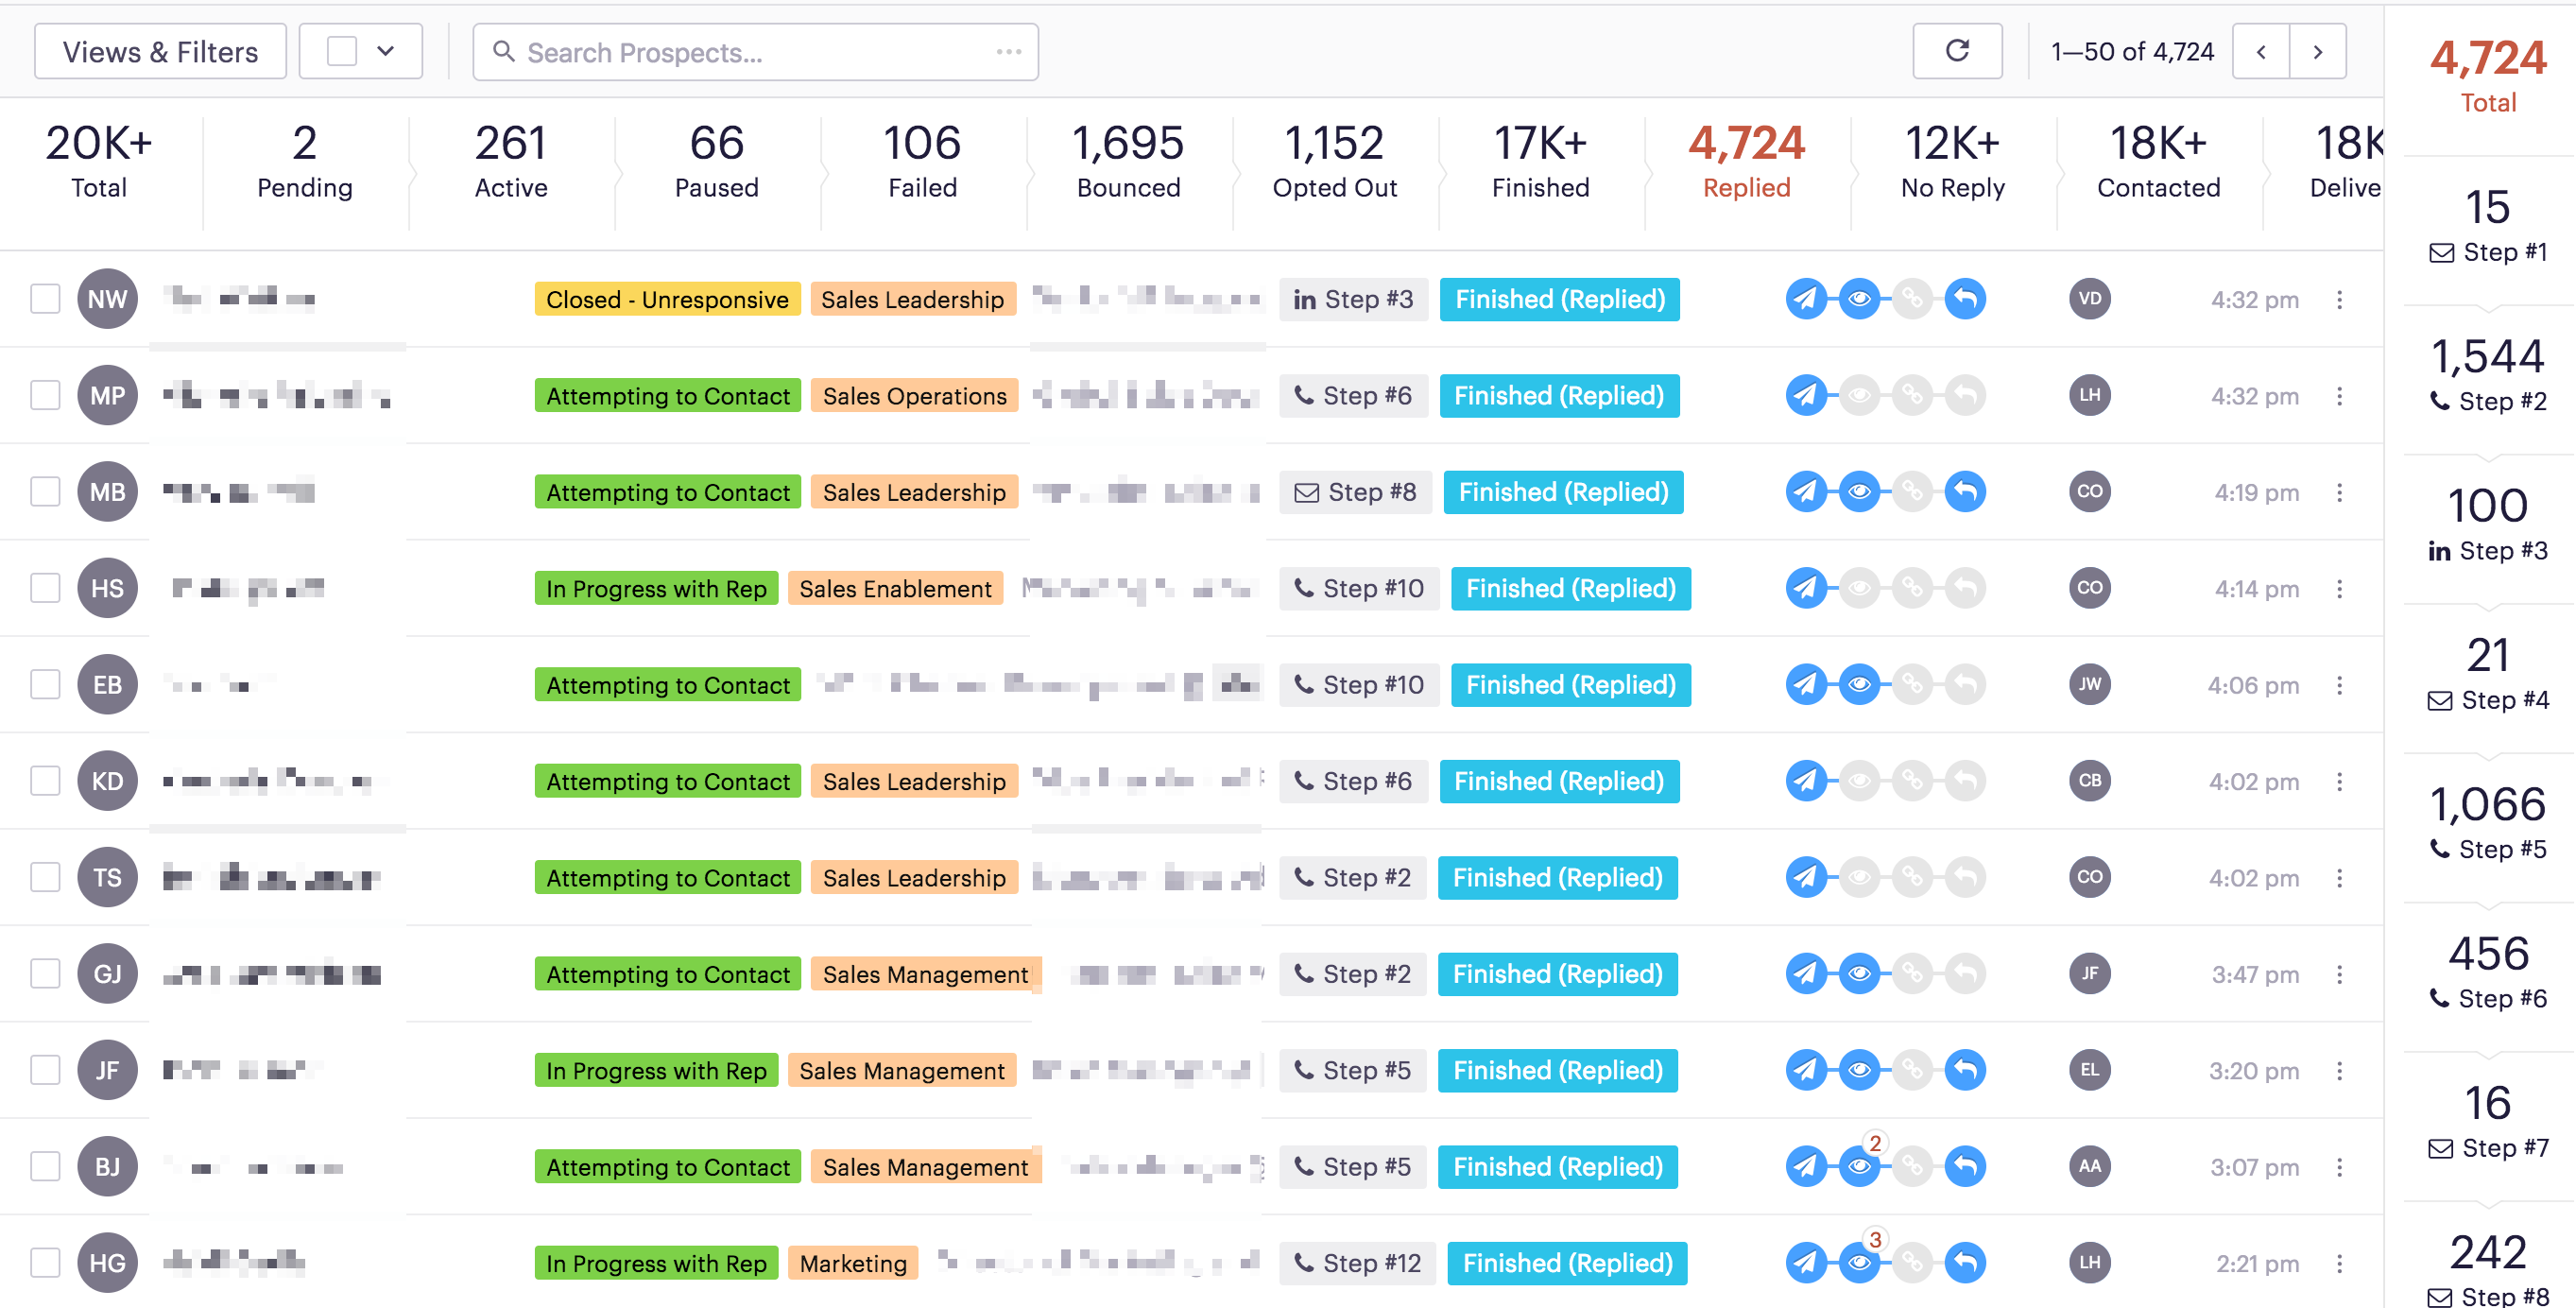Go to next page of prospects
This screenshot has height=1308, width=2576.
[2318, 51]
